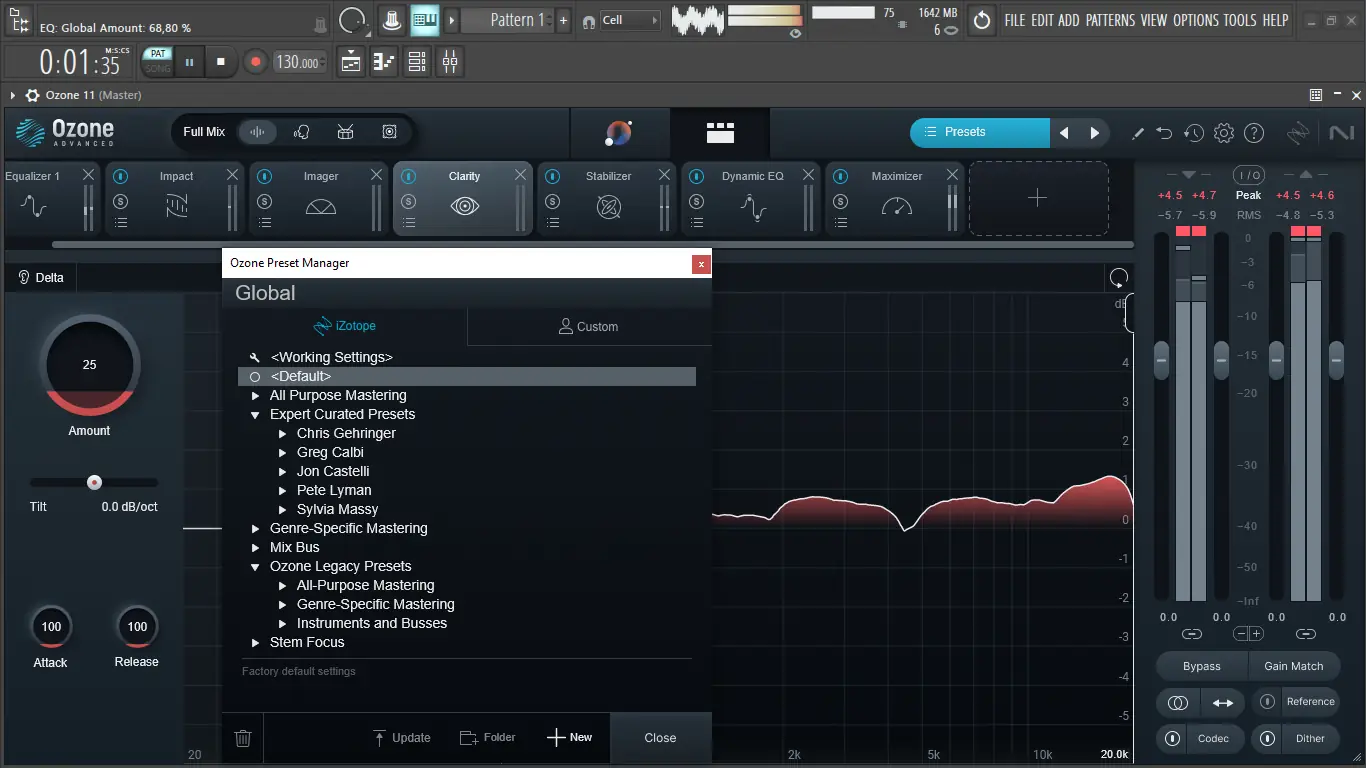Image resolution: width=1366 pixels, height=768 pixels.
Task: Solo the Impact module
Action: [121, 201]
